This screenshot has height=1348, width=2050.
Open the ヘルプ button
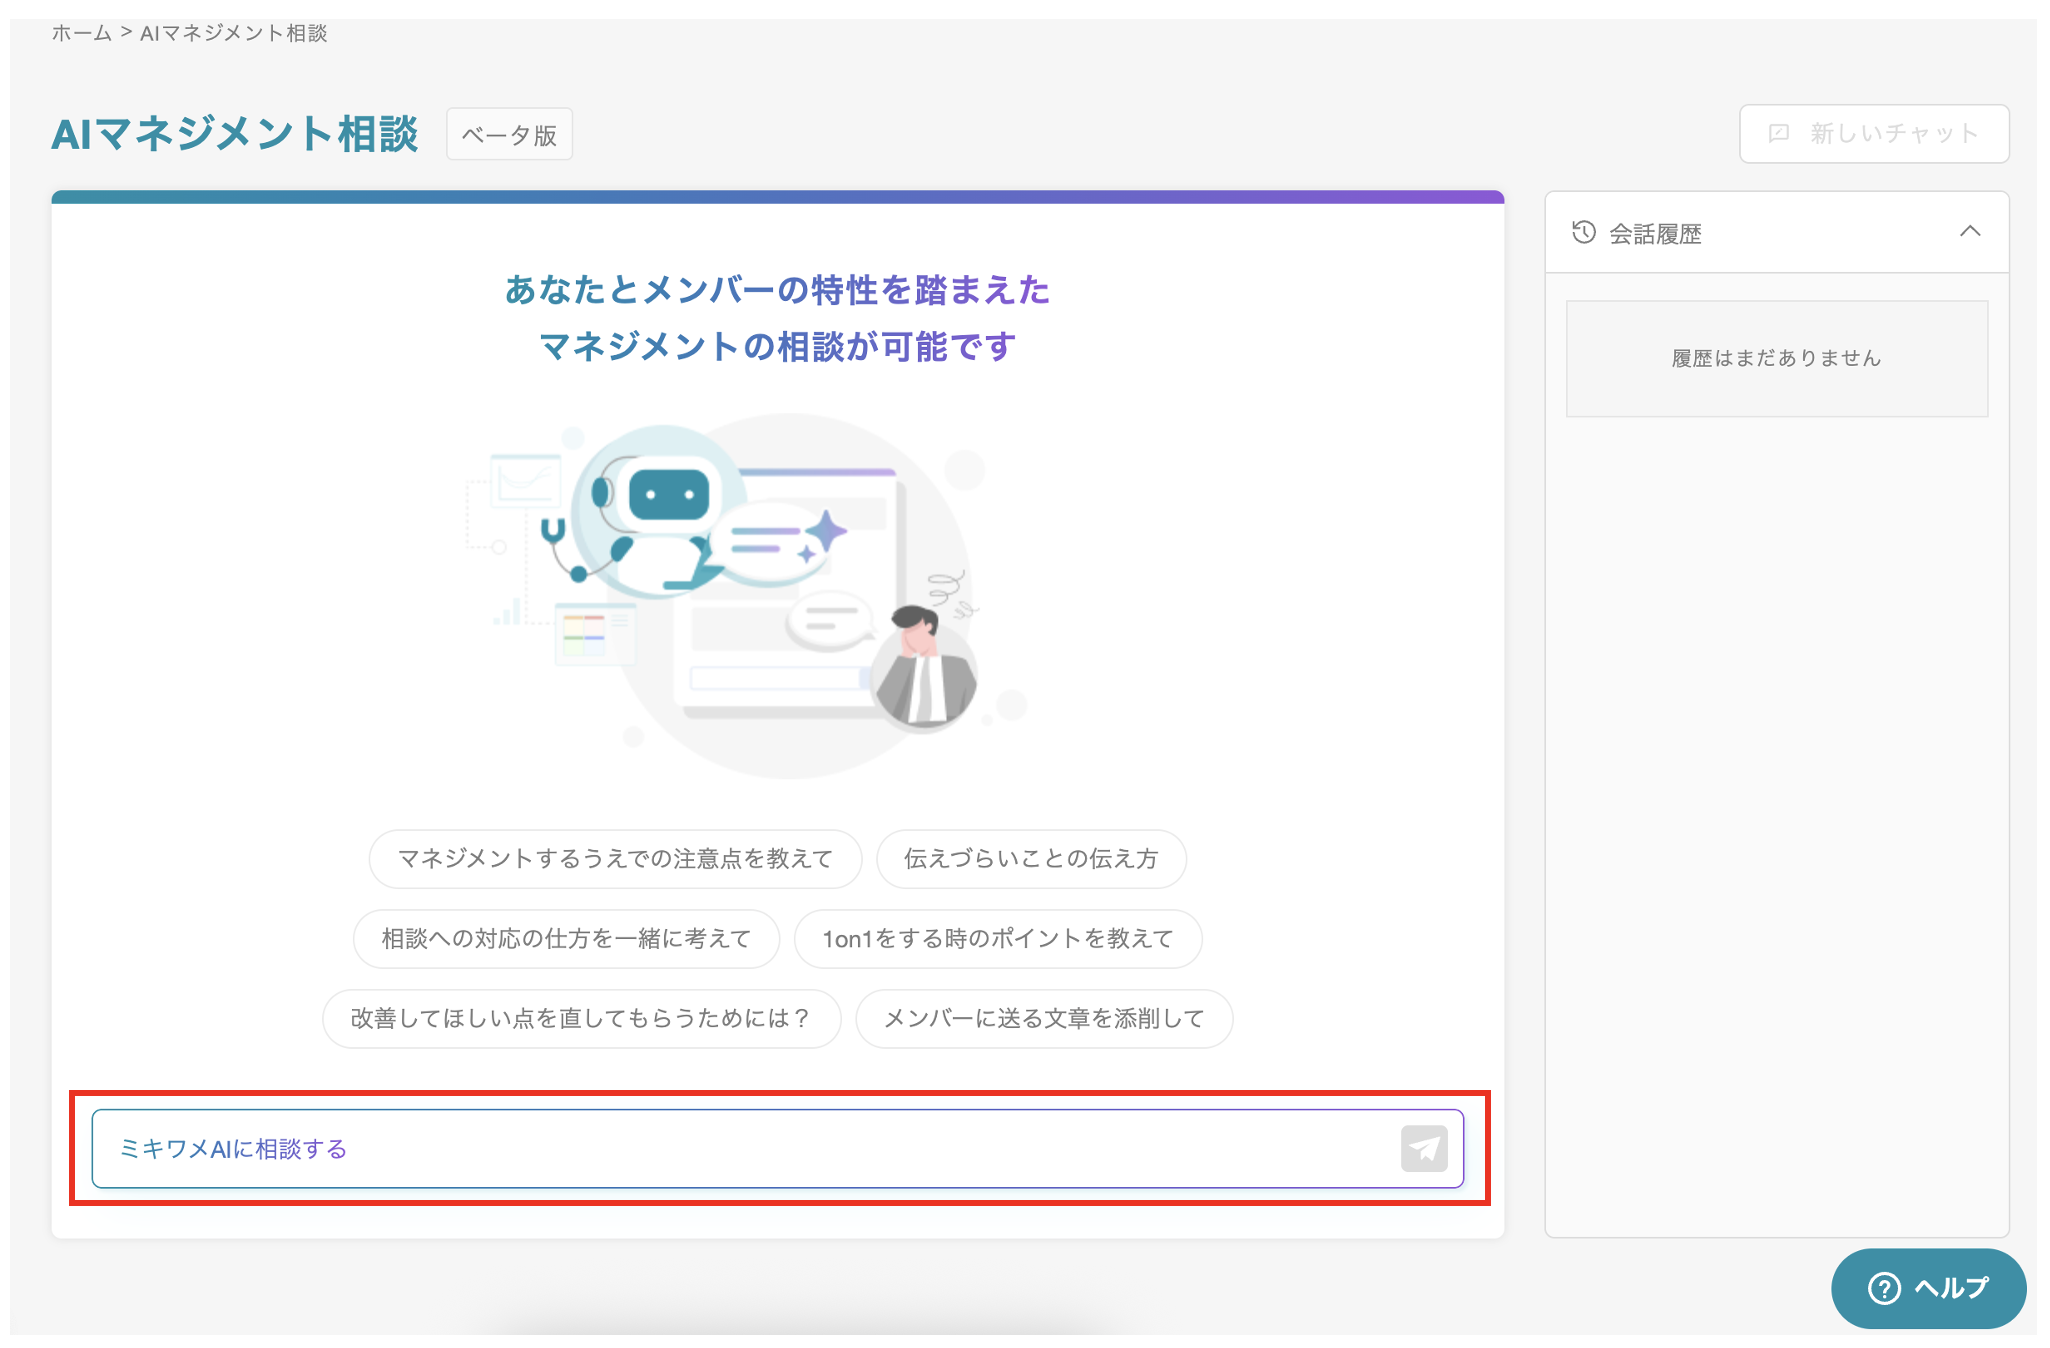(1928, 1288)
